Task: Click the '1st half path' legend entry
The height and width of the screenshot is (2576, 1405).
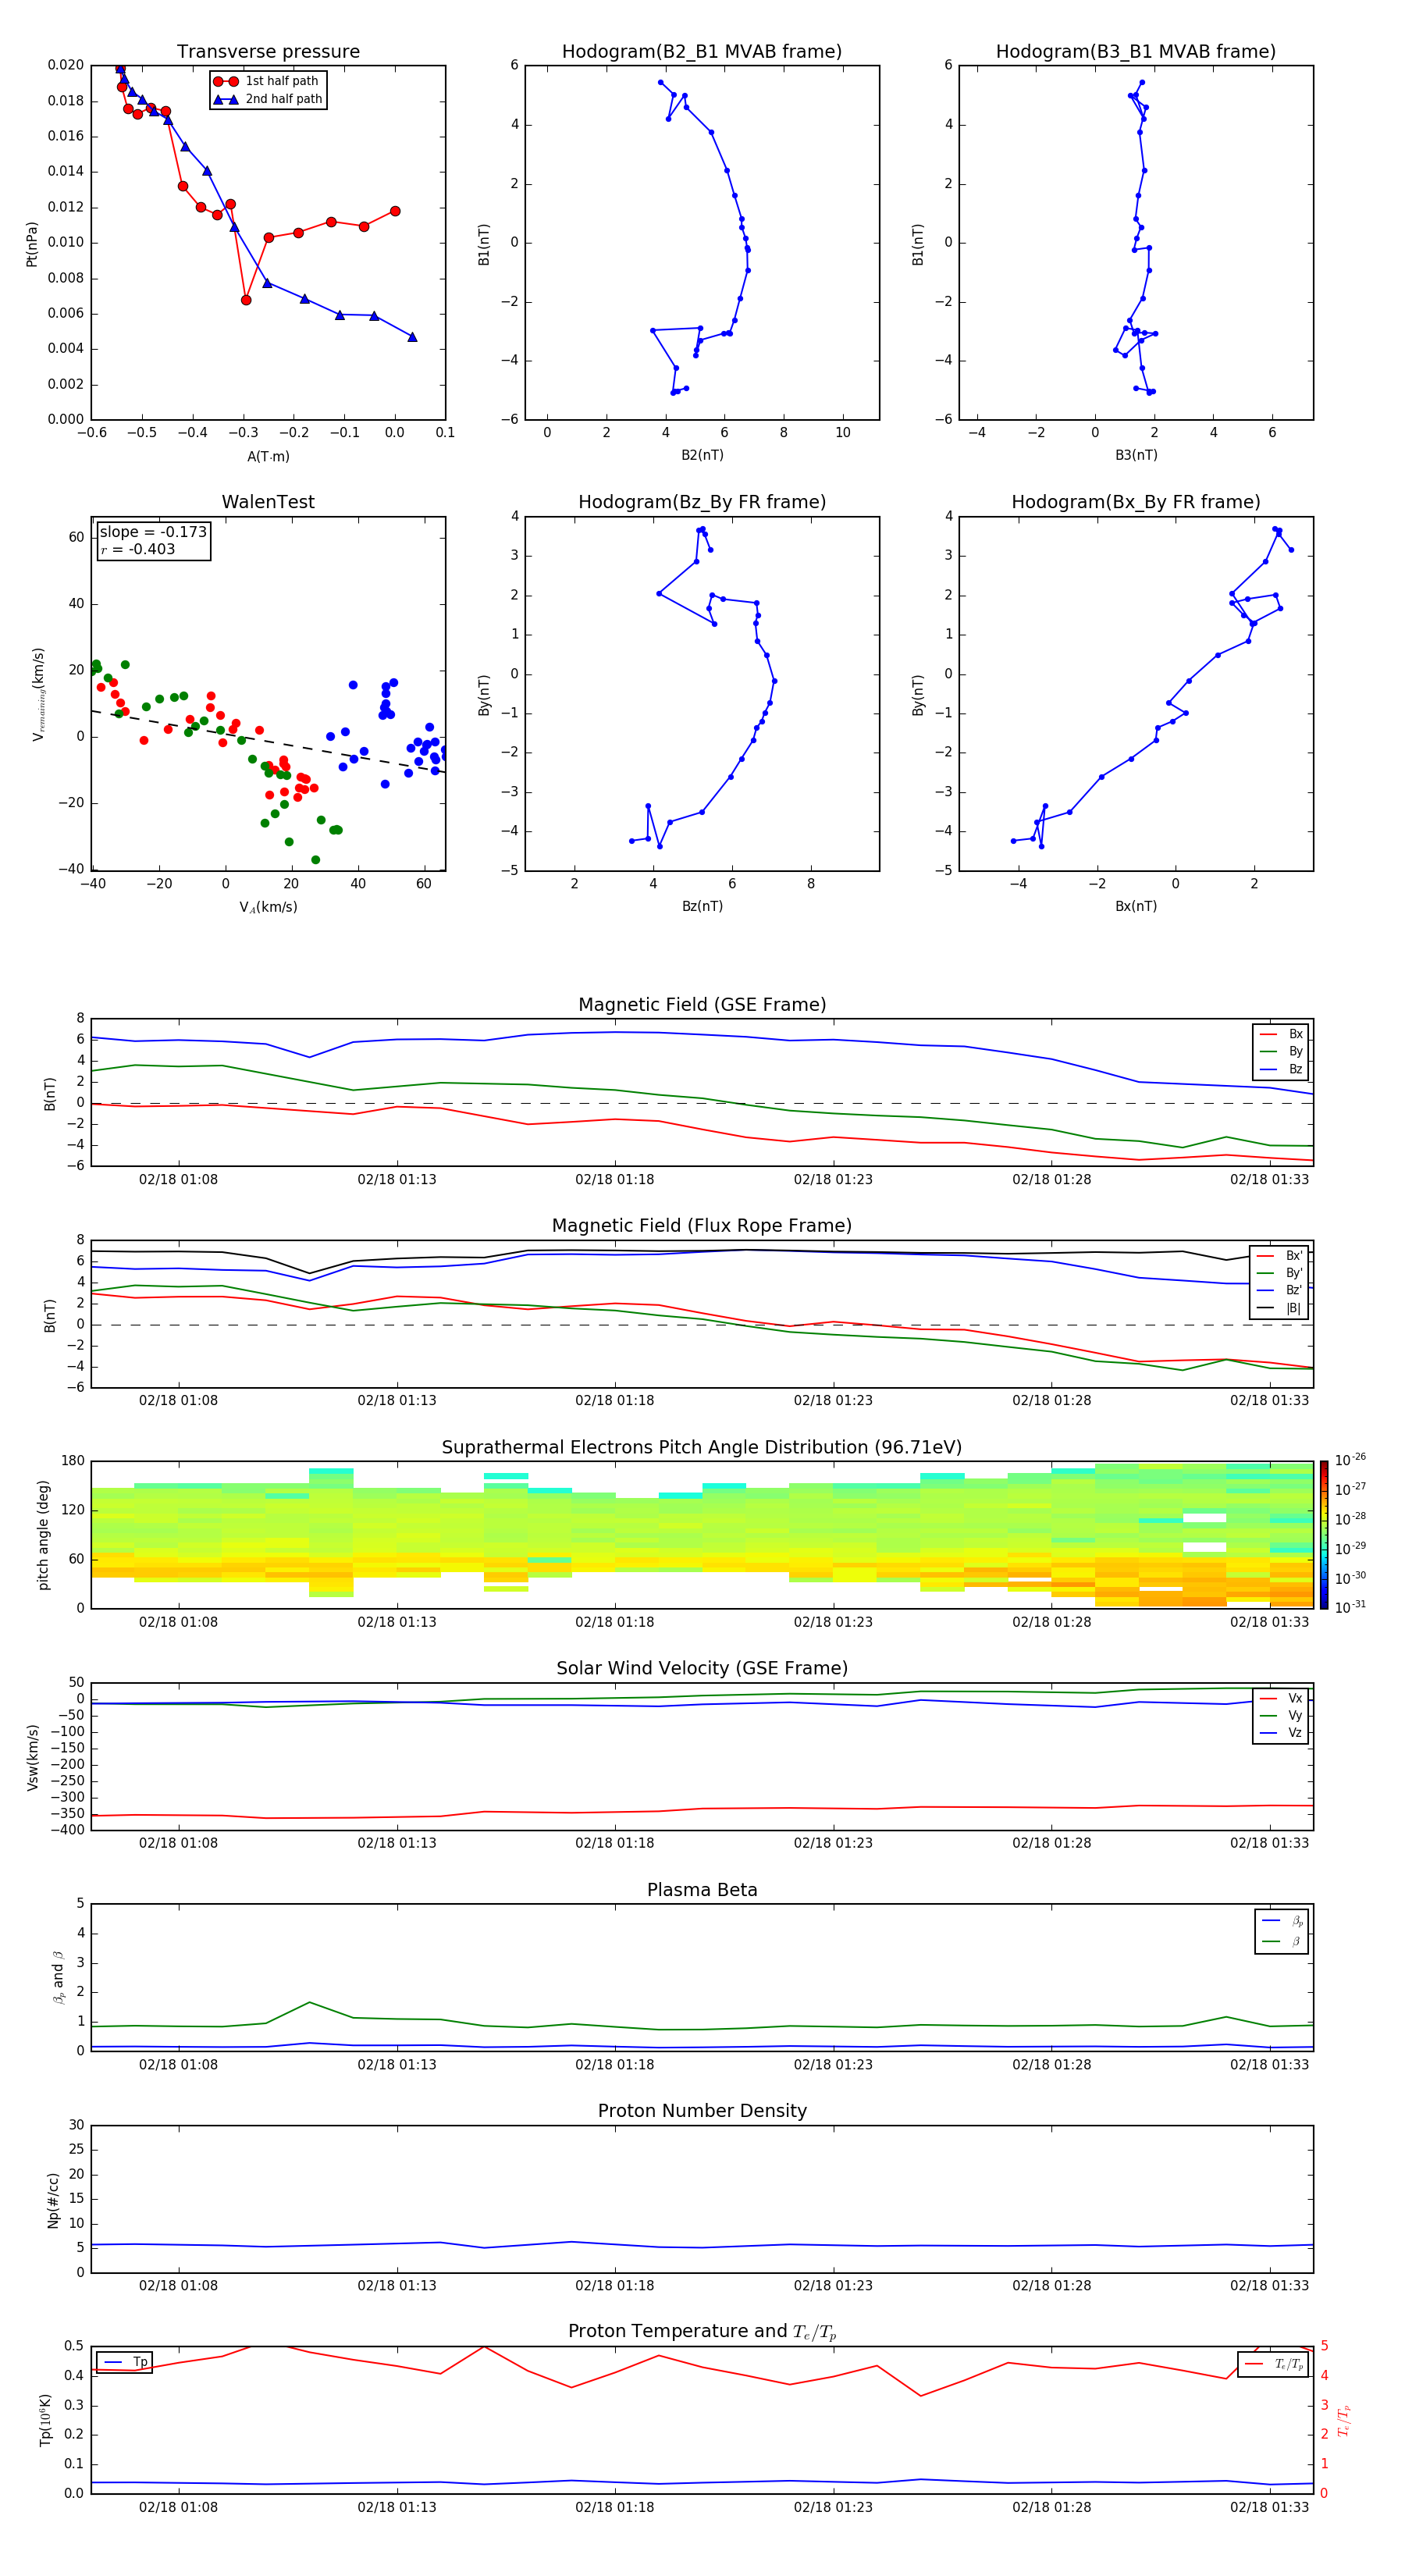Action: coord(266,81)
